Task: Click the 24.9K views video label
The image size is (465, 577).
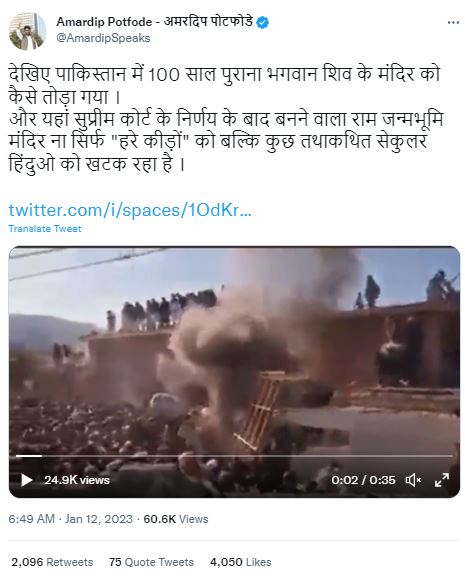Action: (77, 480)
